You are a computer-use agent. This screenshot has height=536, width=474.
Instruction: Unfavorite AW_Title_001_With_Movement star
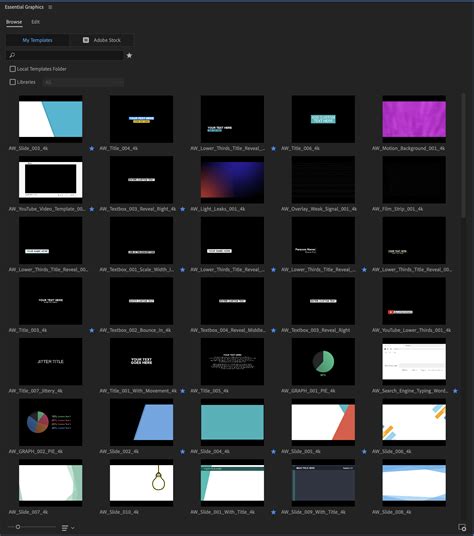182,391
